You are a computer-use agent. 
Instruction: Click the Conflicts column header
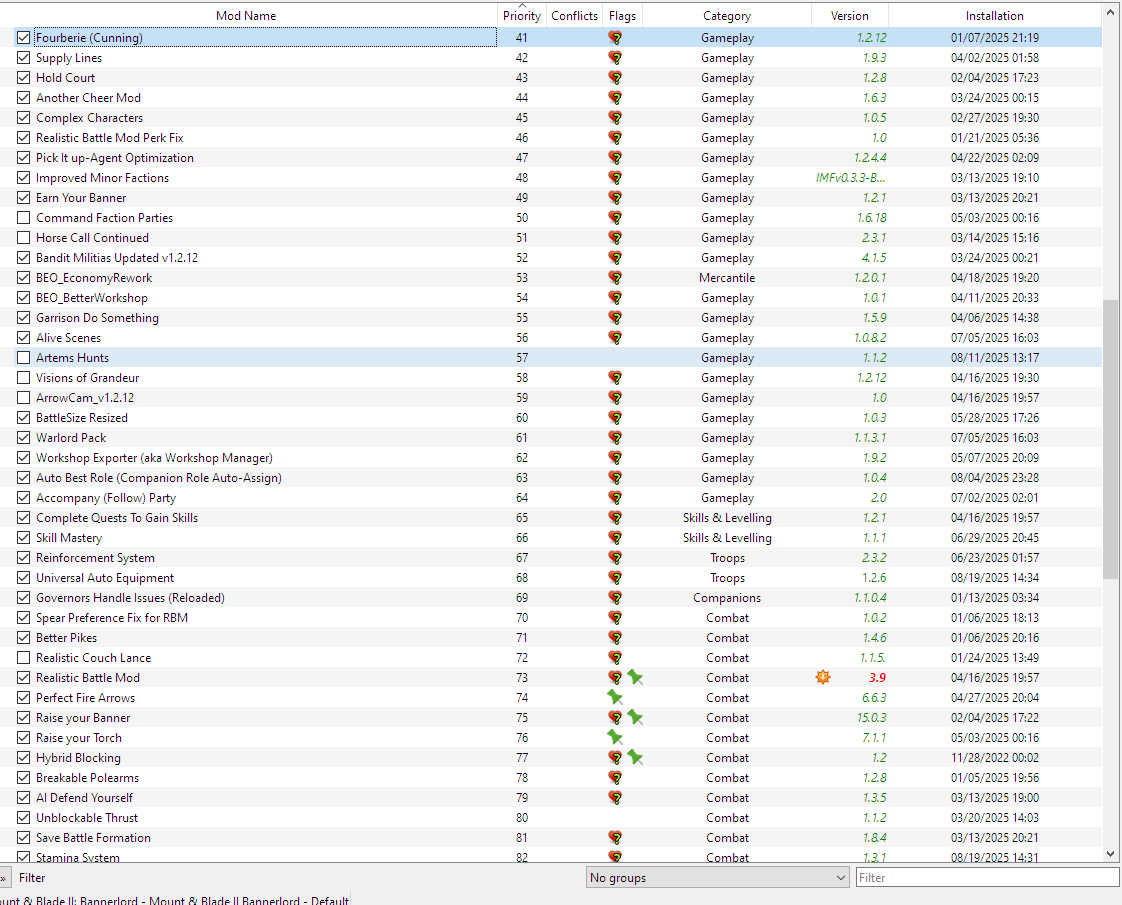click(575, 16)
